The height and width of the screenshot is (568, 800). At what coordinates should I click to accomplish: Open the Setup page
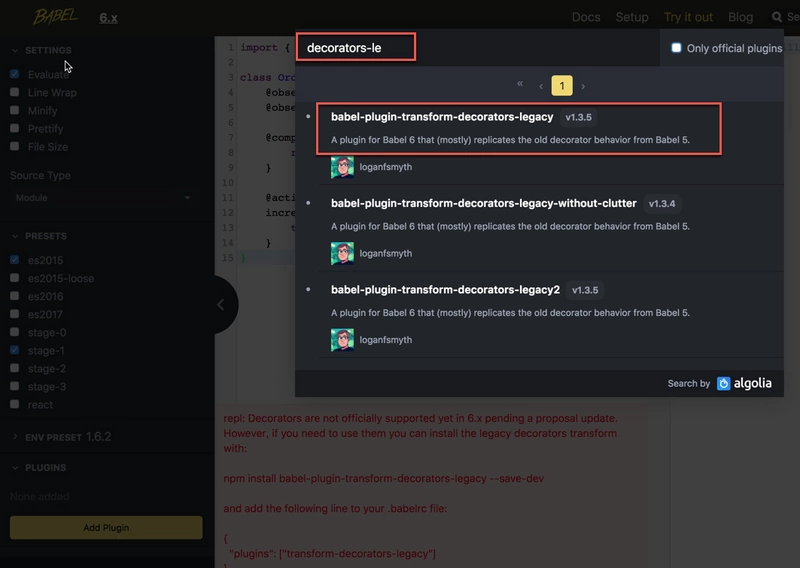coord(632,17)
